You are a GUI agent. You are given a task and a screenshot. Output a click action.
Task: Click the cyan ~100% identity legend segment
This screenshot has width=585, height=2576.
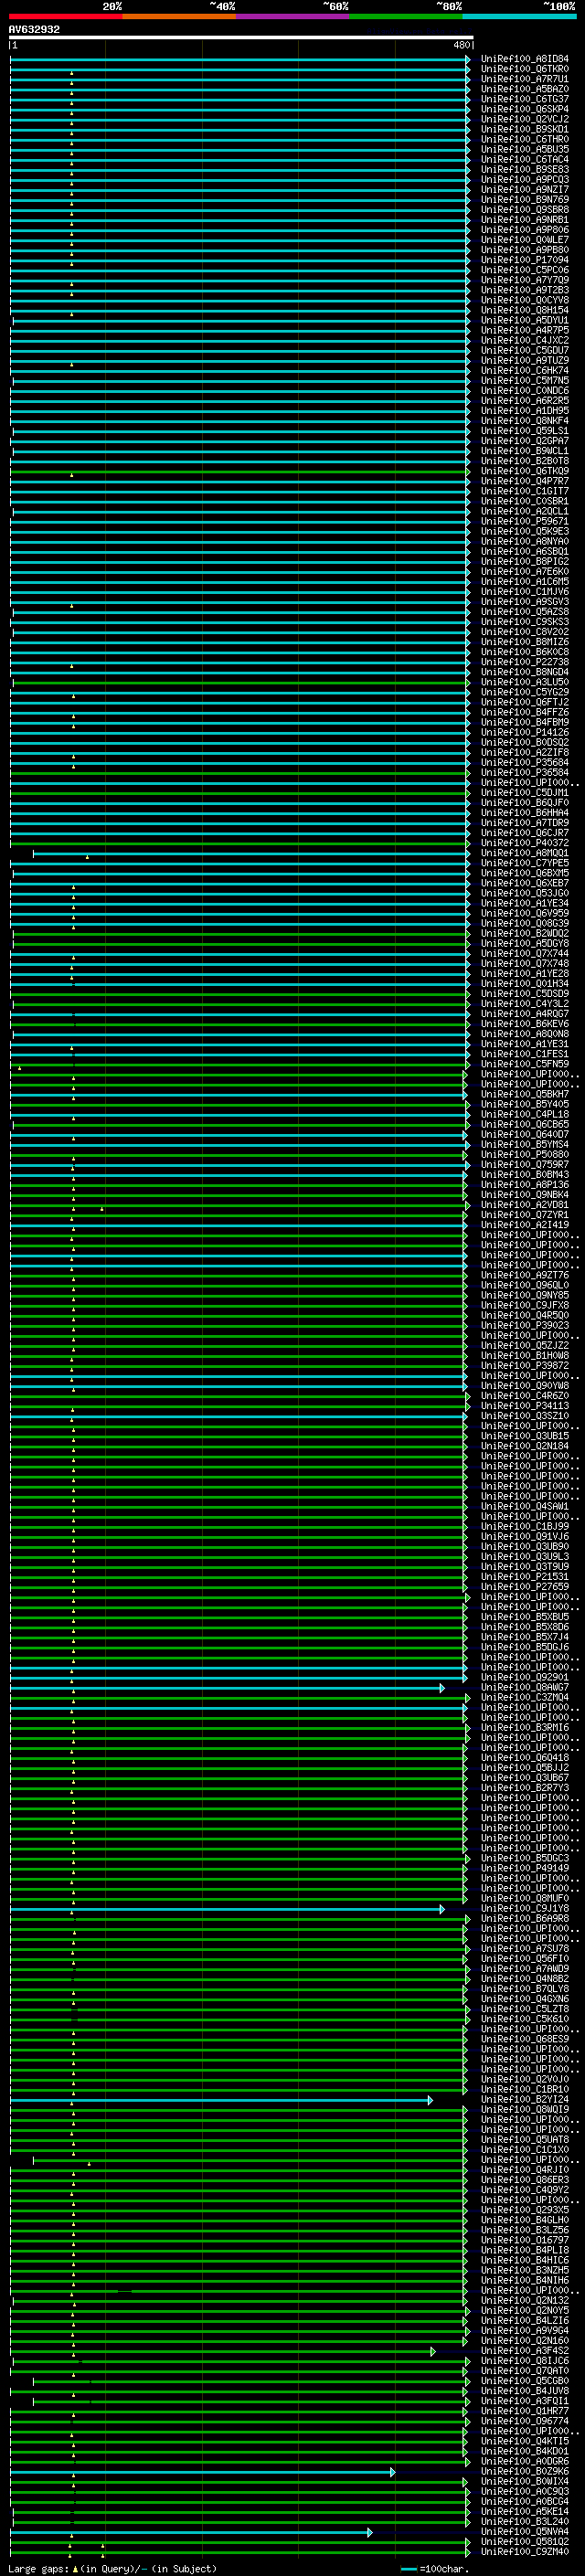(520, 16)
